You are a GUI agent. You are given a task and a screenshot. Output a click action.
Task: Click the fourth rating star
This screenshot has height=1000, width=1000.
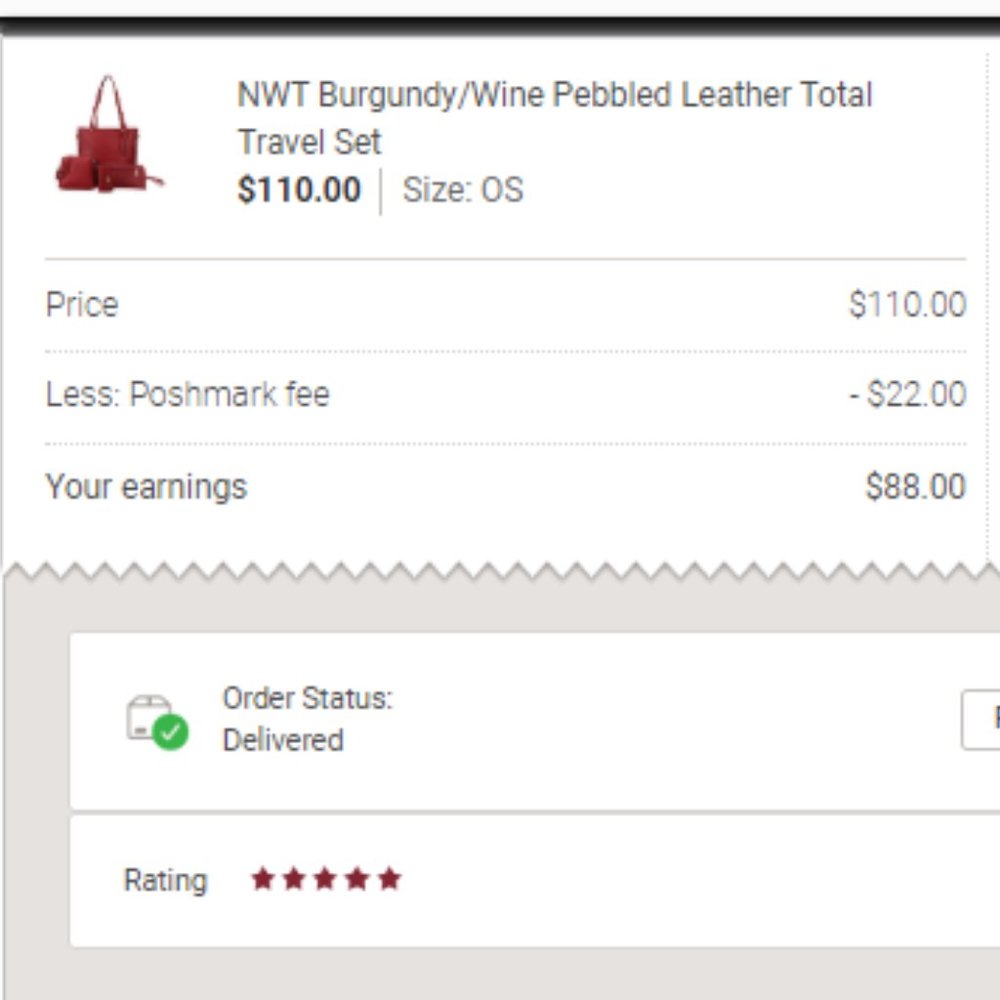click(x=357, y=878)
